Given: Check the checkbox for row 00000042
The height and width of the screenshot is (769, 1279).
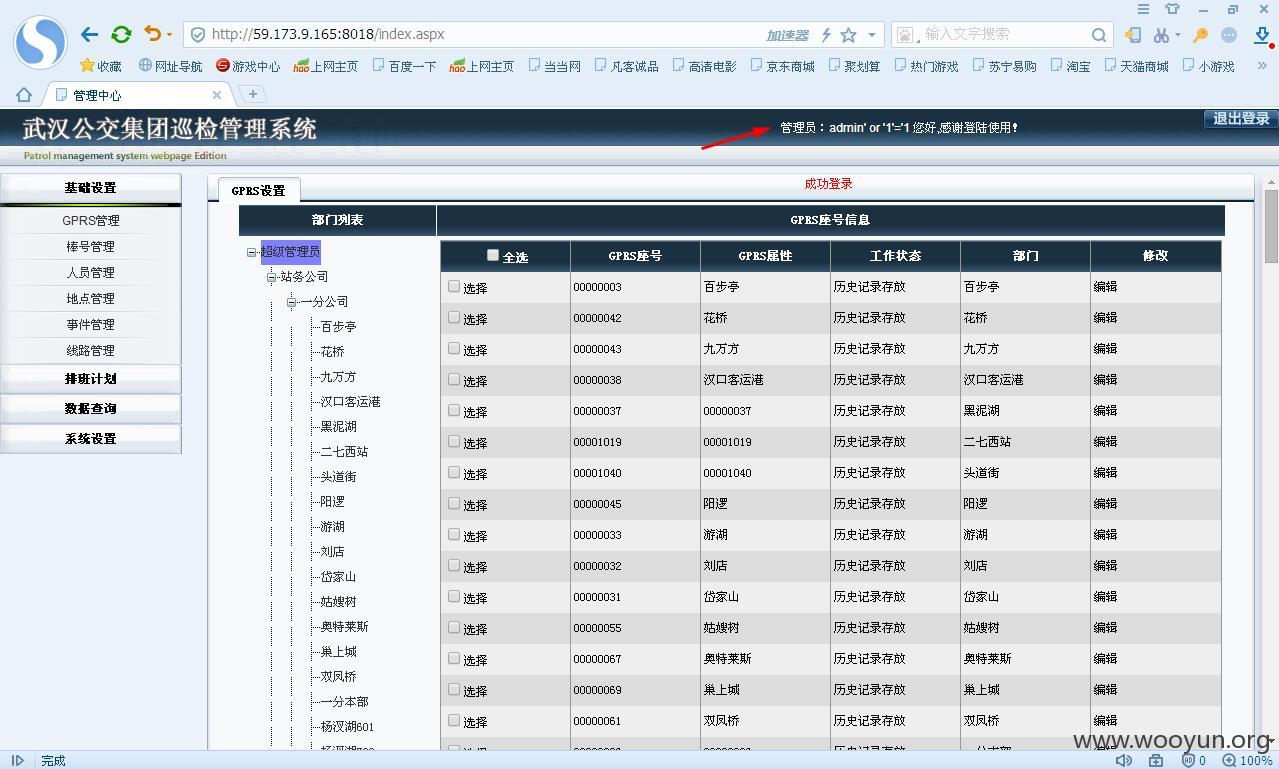Looking at the screenshot, I should pos(453,317).
